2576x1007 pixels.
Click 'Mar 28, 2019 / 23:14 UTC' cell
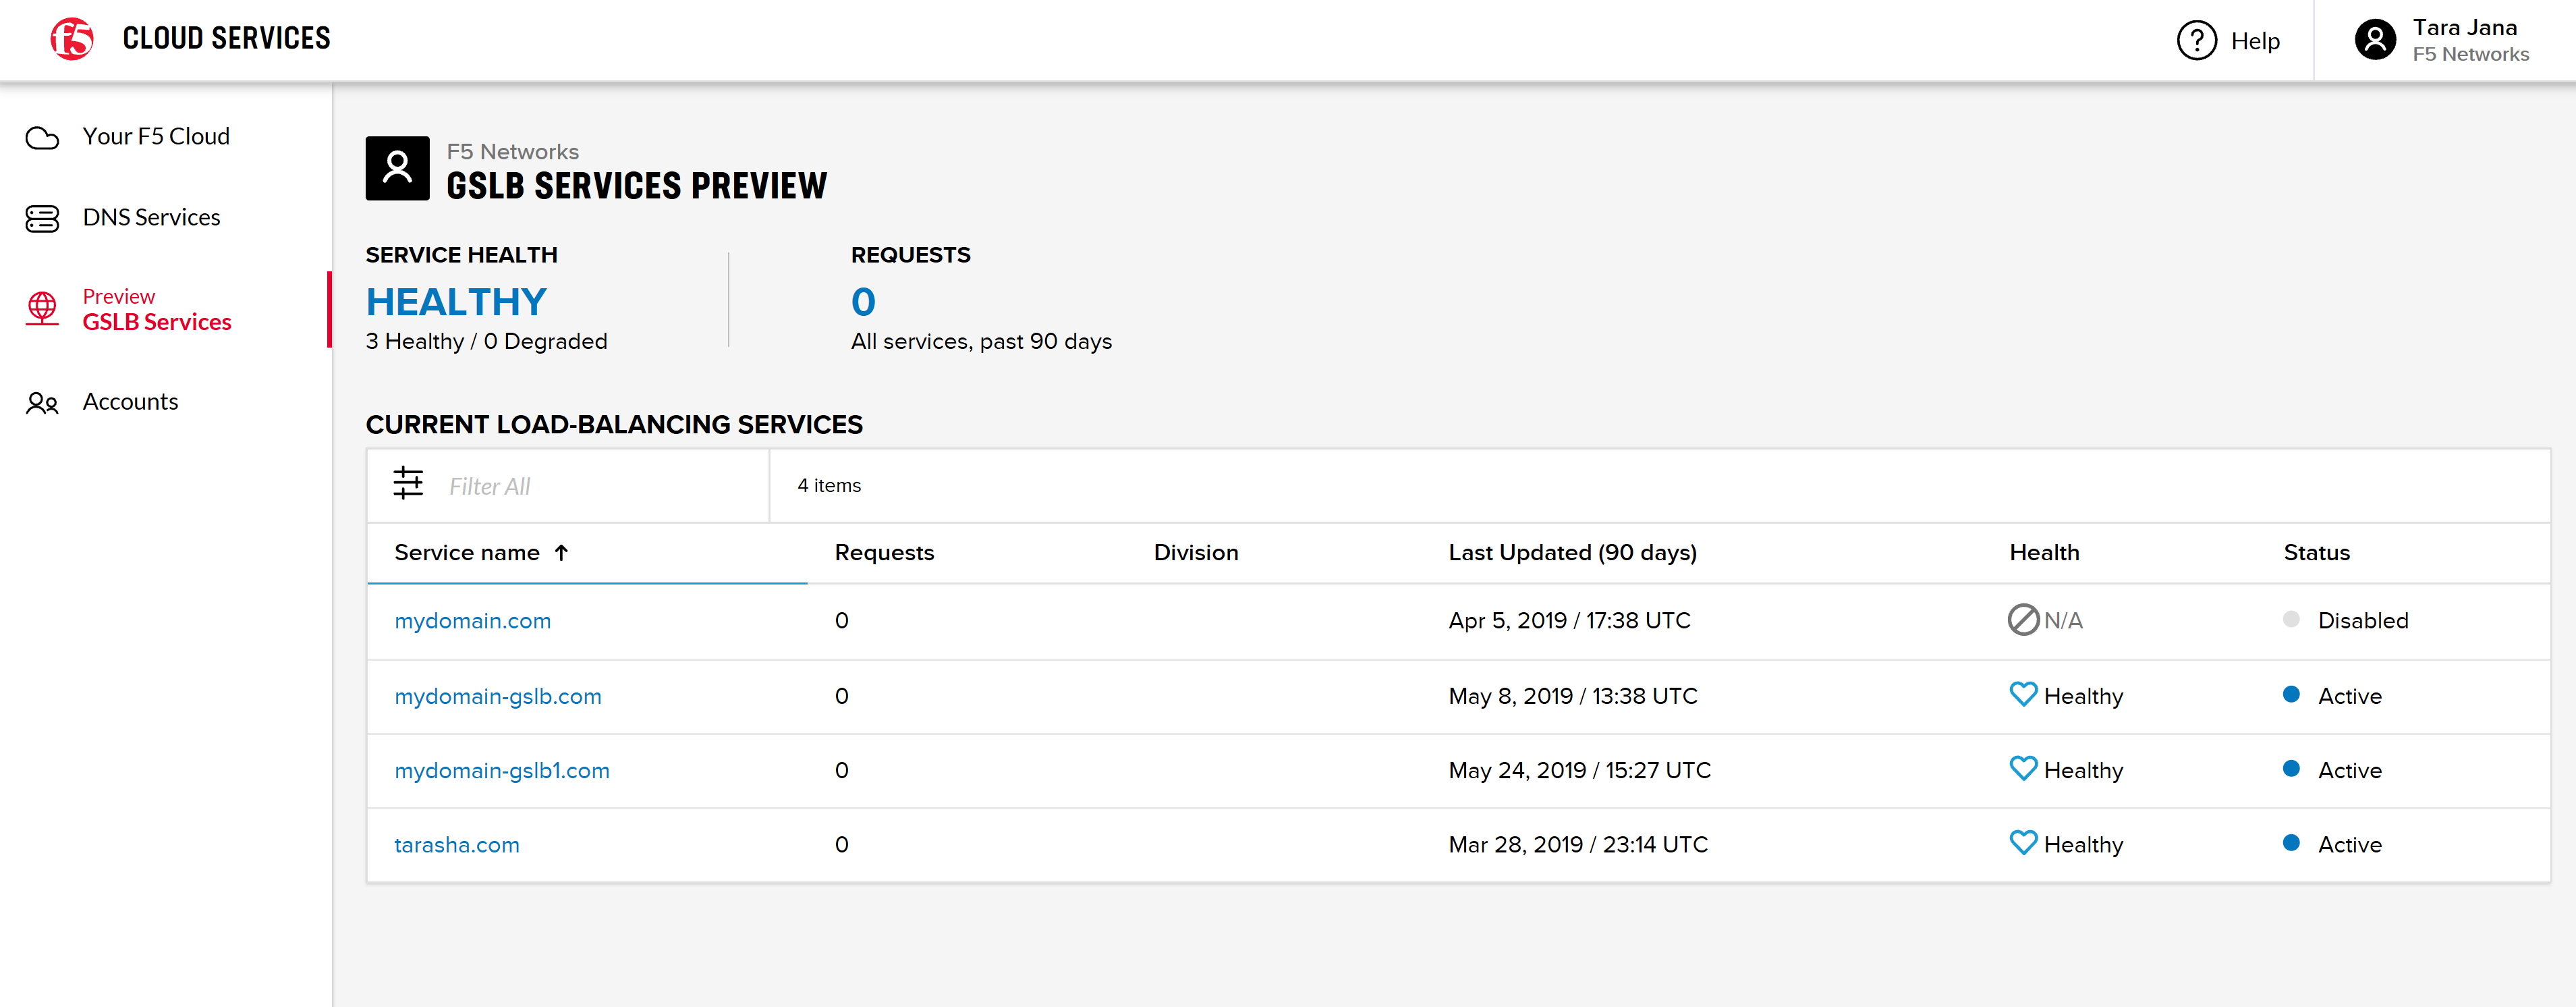click(x=1578, y=845)
